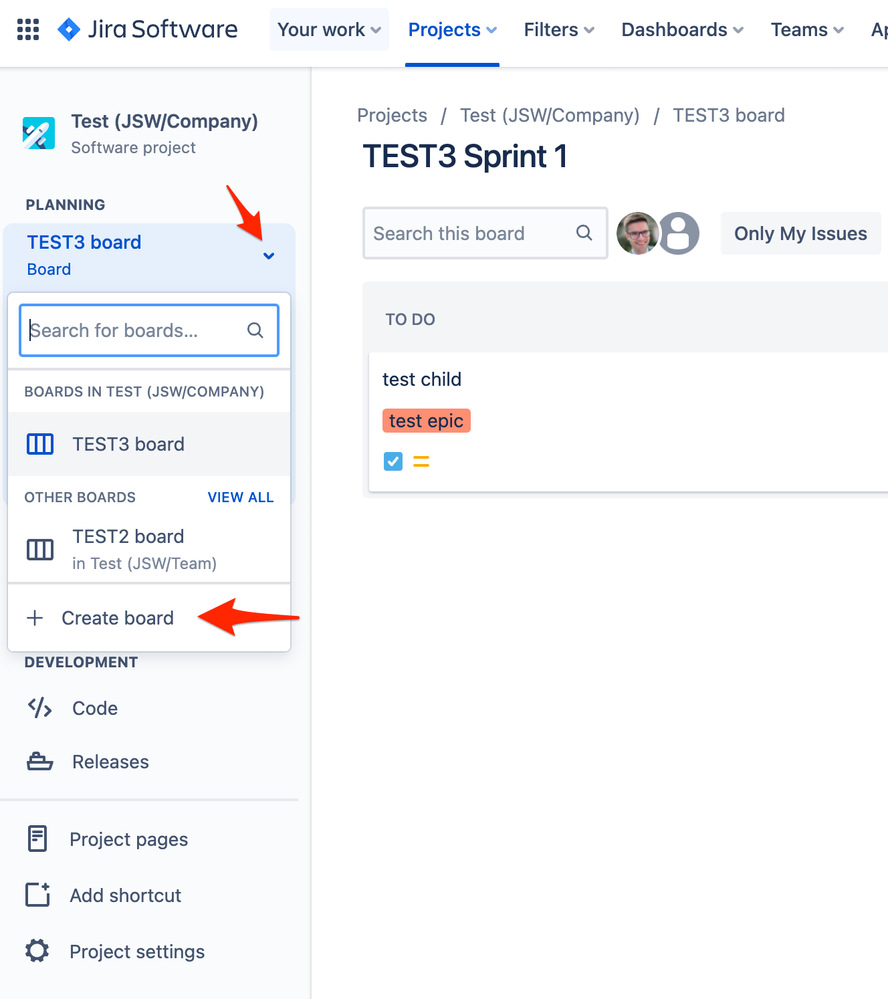Image resolution: width=888 pixels, height=999 pixels.
Task: Open the Your work dropdown
Action: 328,29
